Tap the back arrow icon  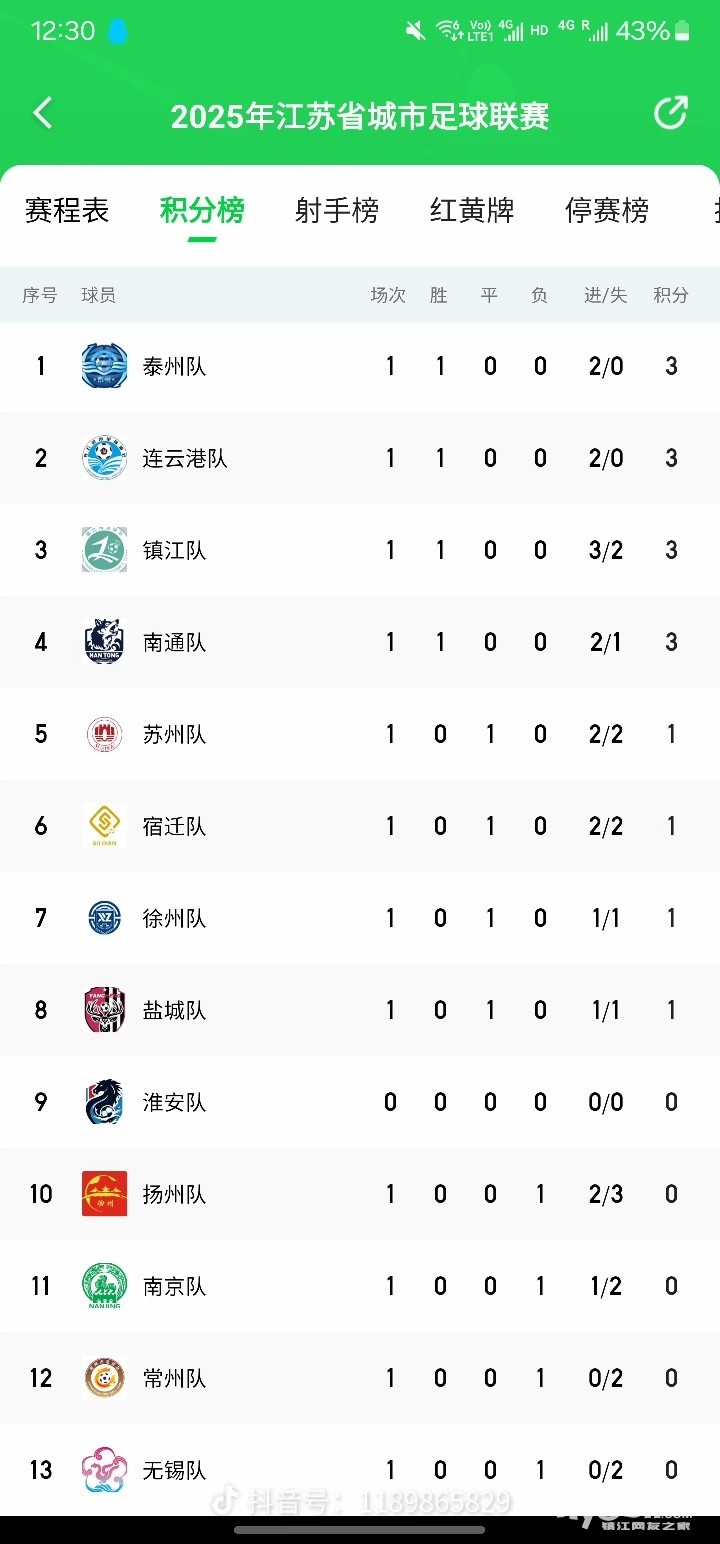pos(42,113)
